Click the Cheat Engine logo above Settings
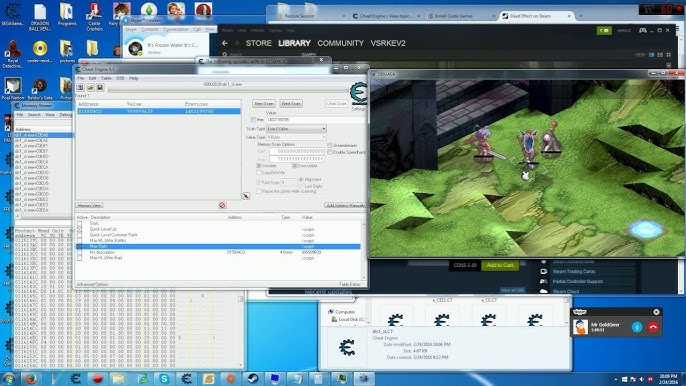 pos(359,94)
